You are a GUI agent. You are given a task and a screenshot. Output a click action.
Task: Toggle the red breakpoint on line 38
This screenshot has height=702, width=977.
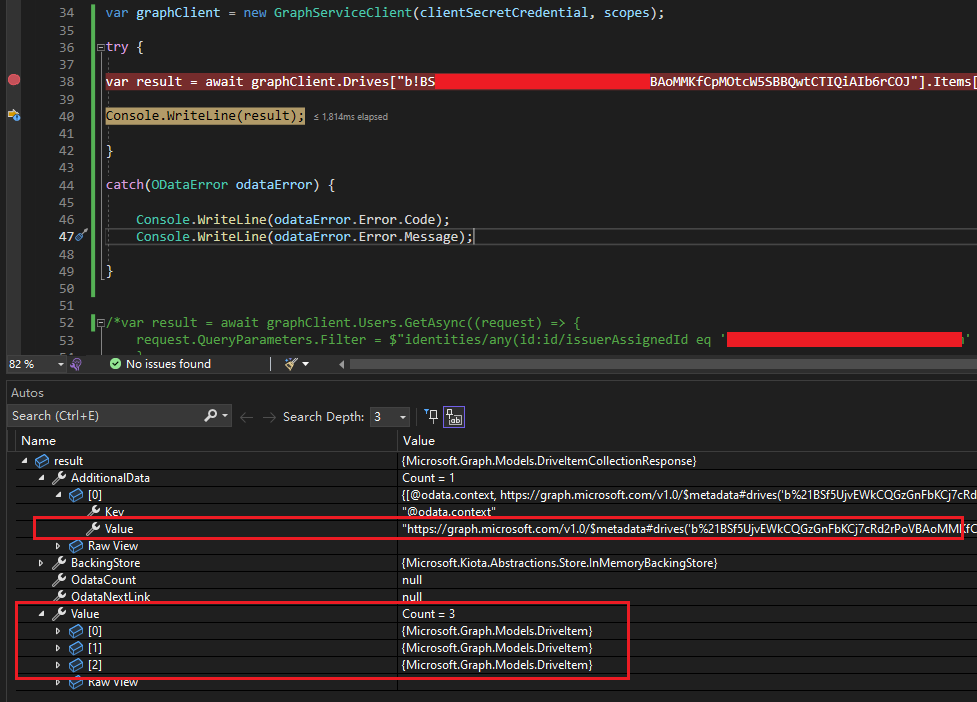pyautogui.click(x=12, y=79)
